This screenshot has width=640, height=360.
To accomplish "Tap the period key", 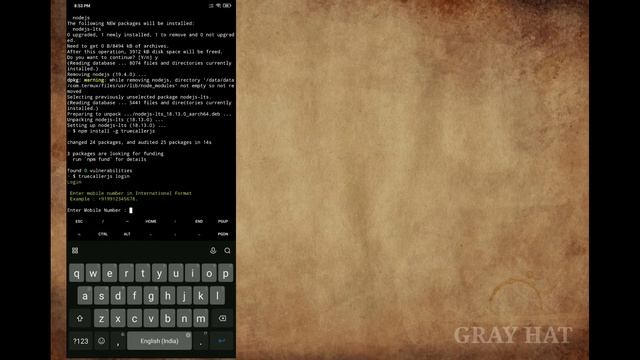I will 200,341.
